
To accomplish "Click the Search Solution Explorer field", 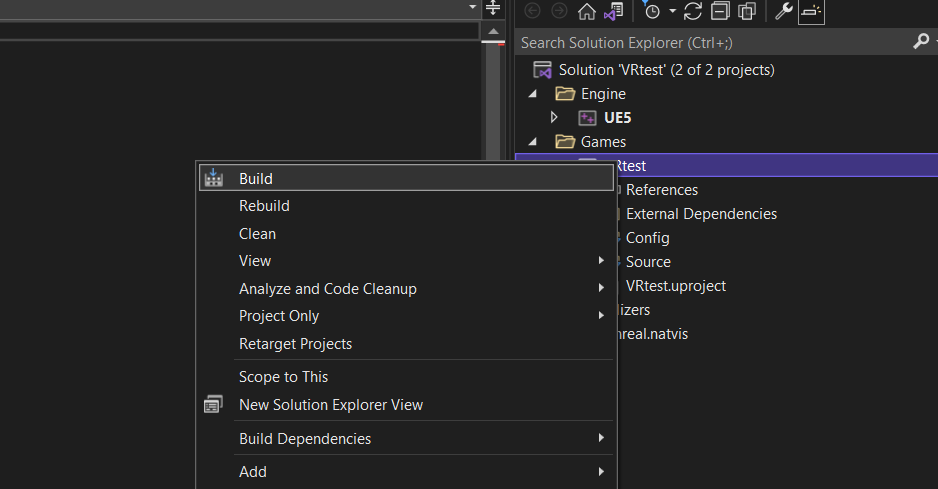I will point(710,42).
